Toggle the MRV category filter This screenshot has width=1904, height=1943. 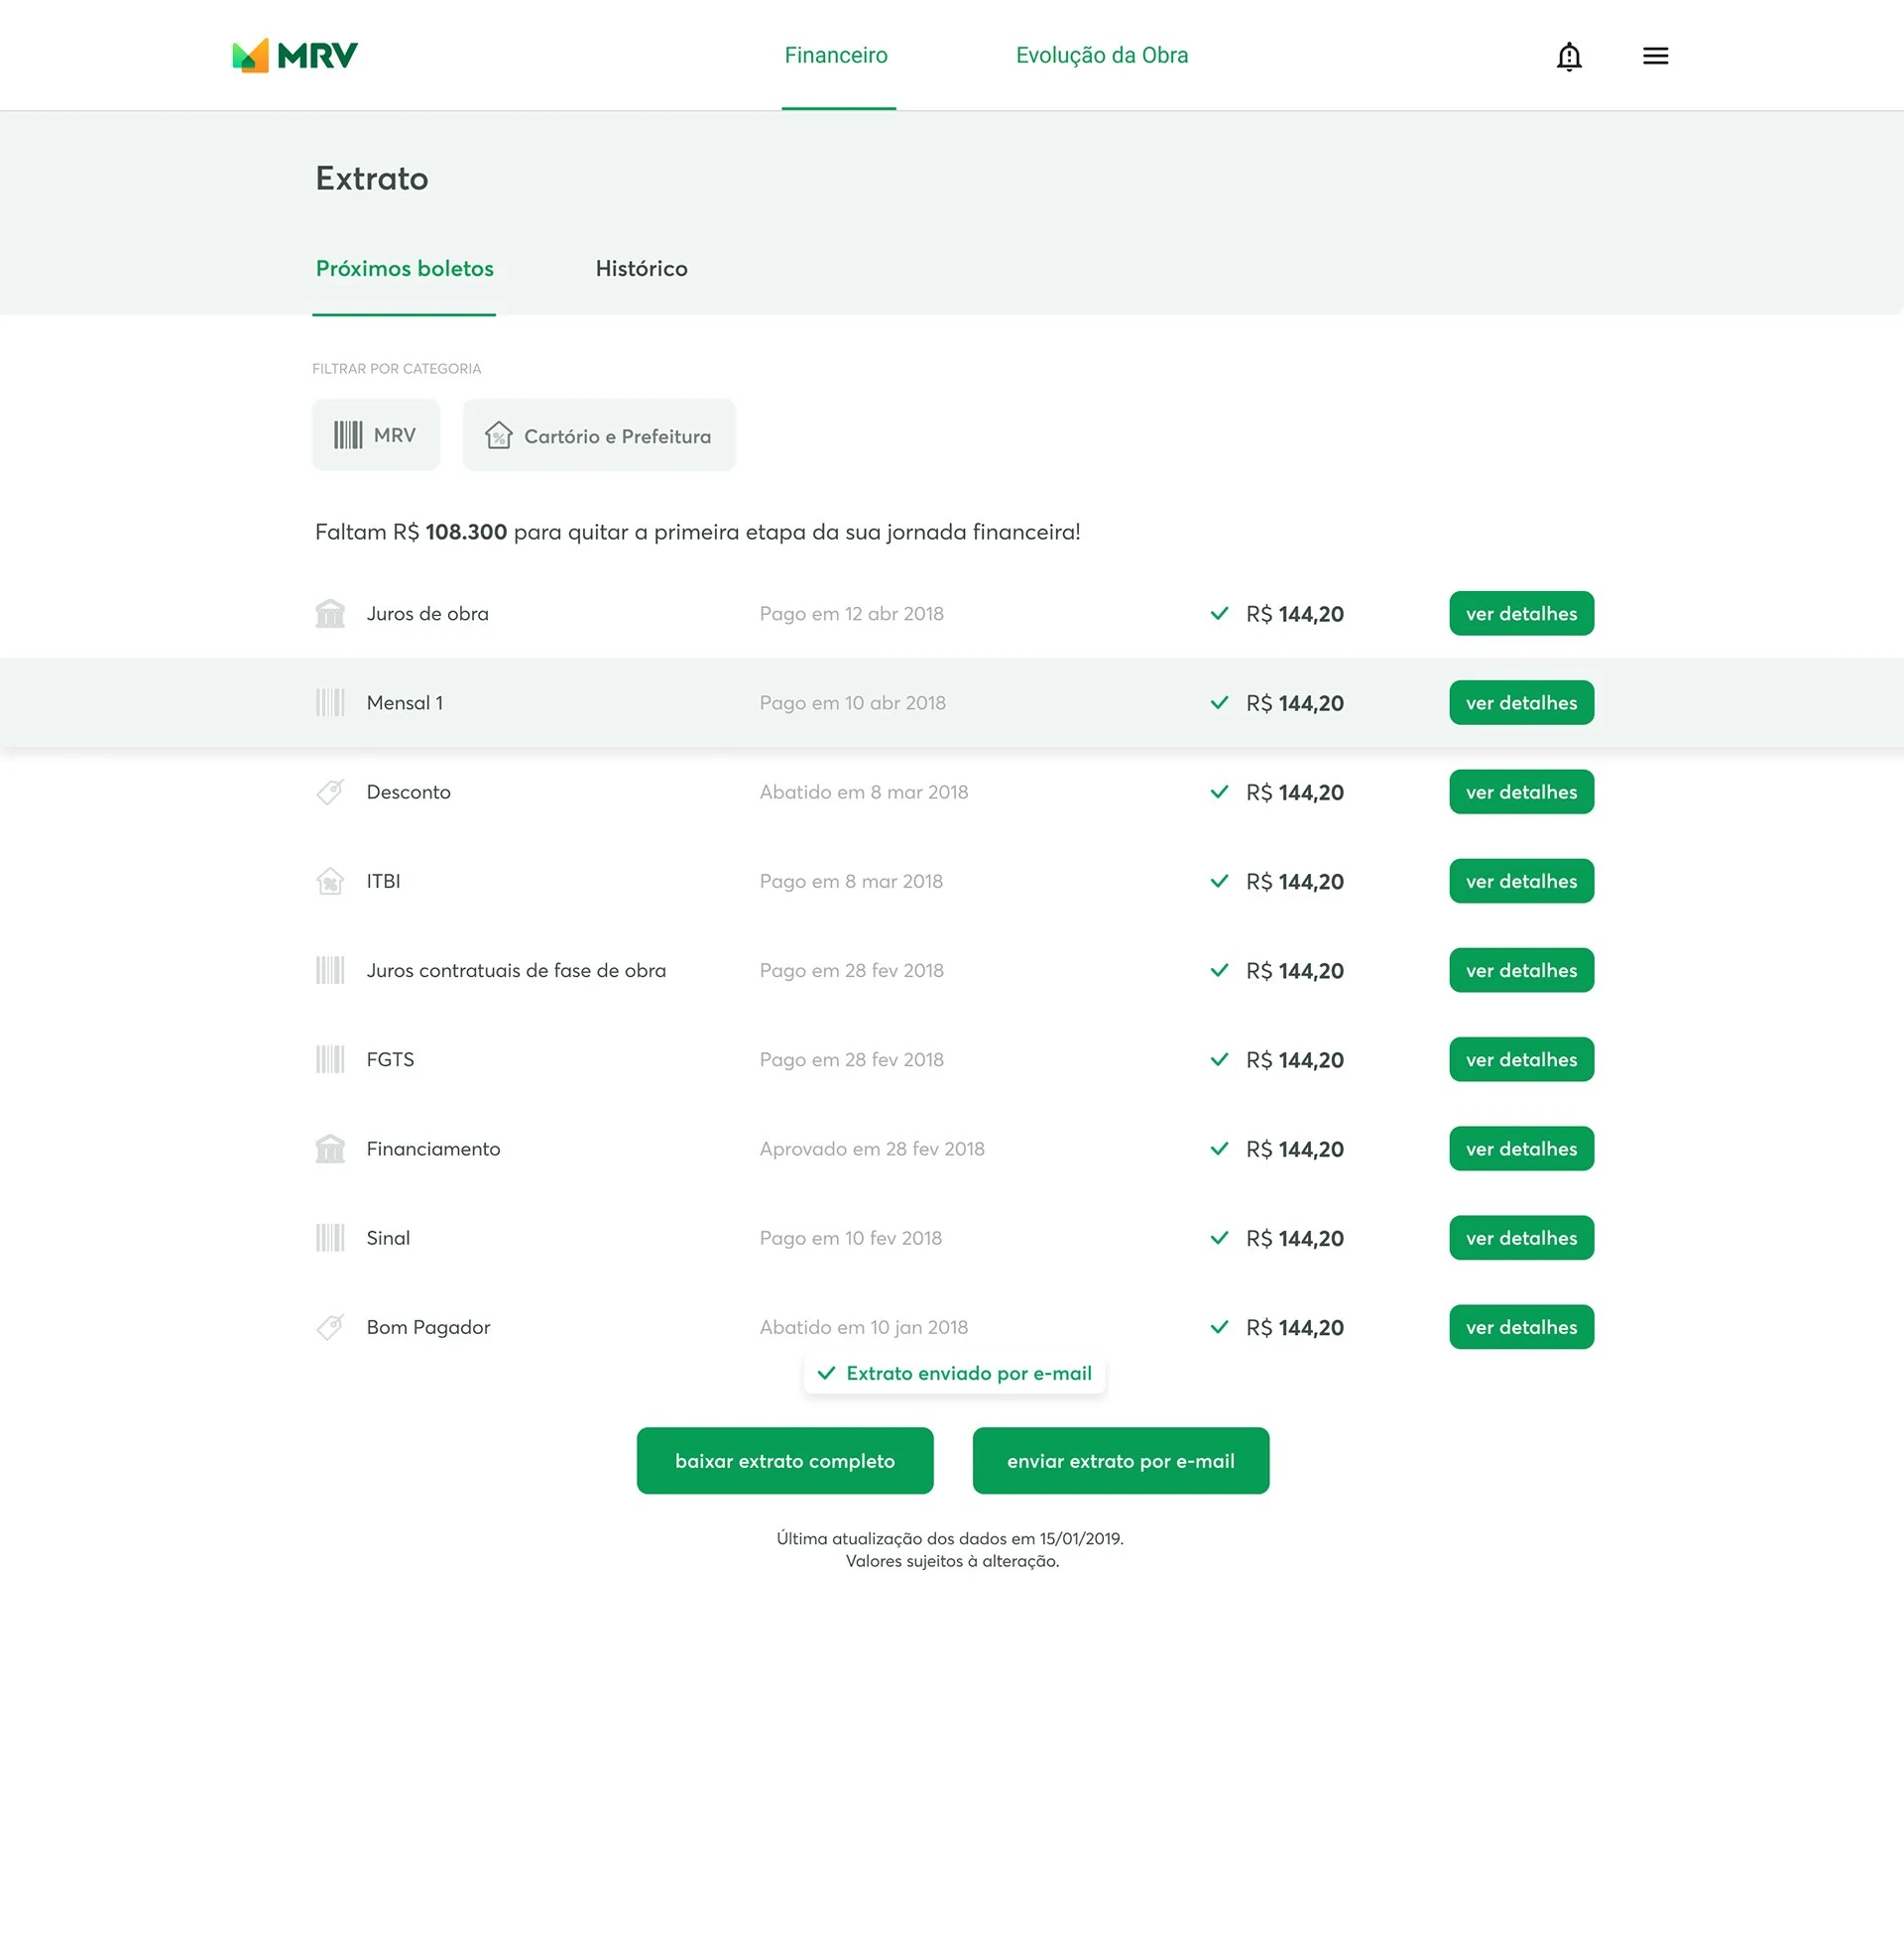pos(376,435)
